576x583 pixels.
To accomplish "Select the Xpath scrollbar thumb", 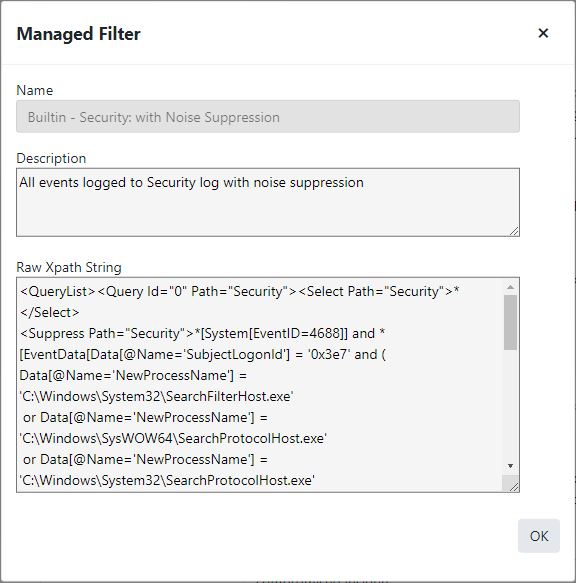I will [x=511, y=322].
